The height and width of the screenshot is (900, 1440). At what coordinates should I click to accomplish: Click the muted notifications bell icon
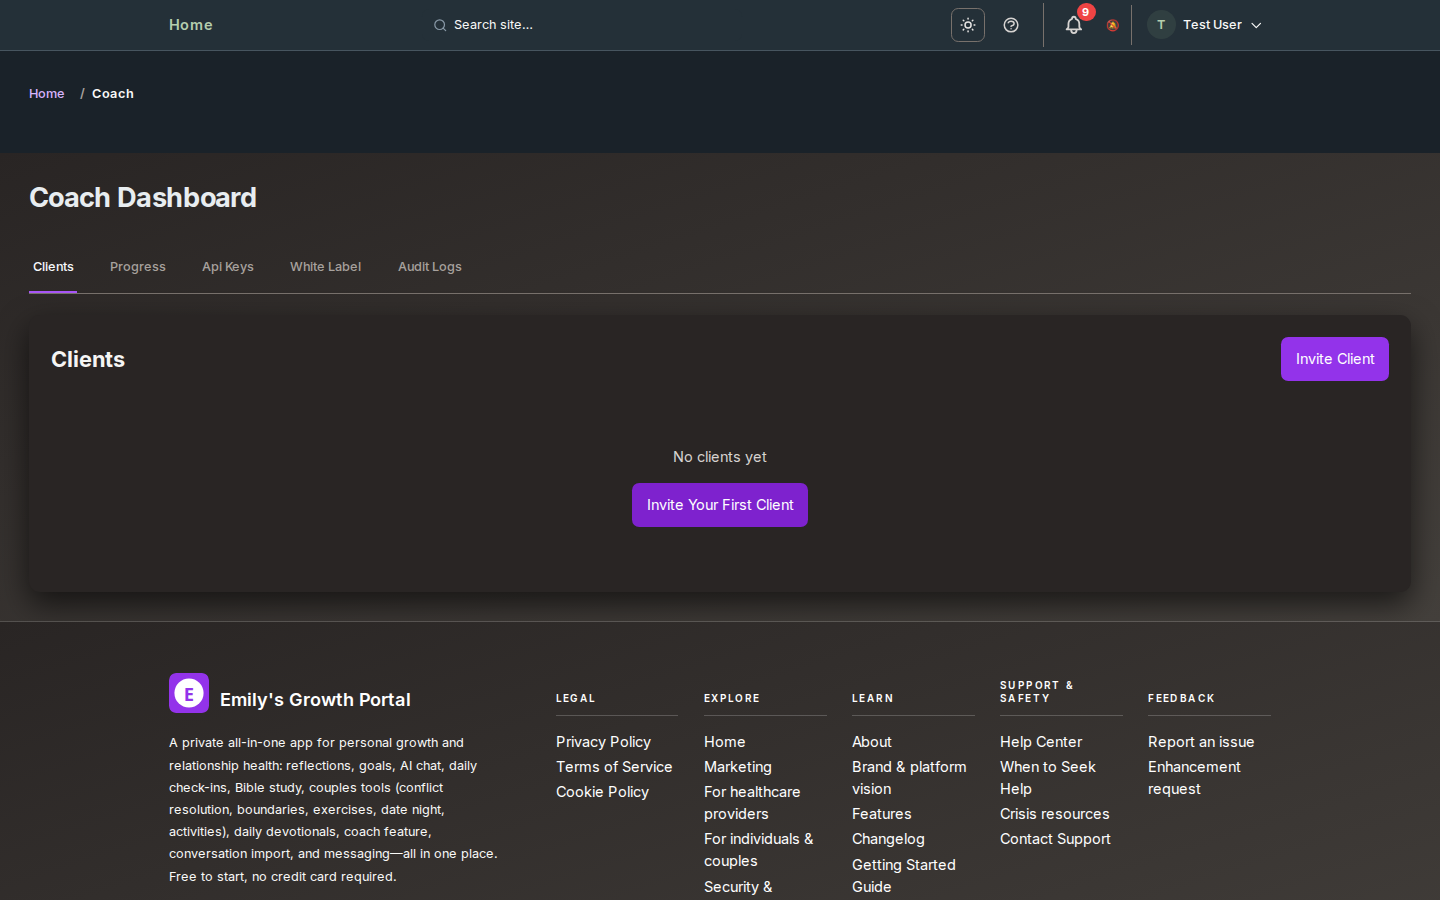coord(1112,26)
